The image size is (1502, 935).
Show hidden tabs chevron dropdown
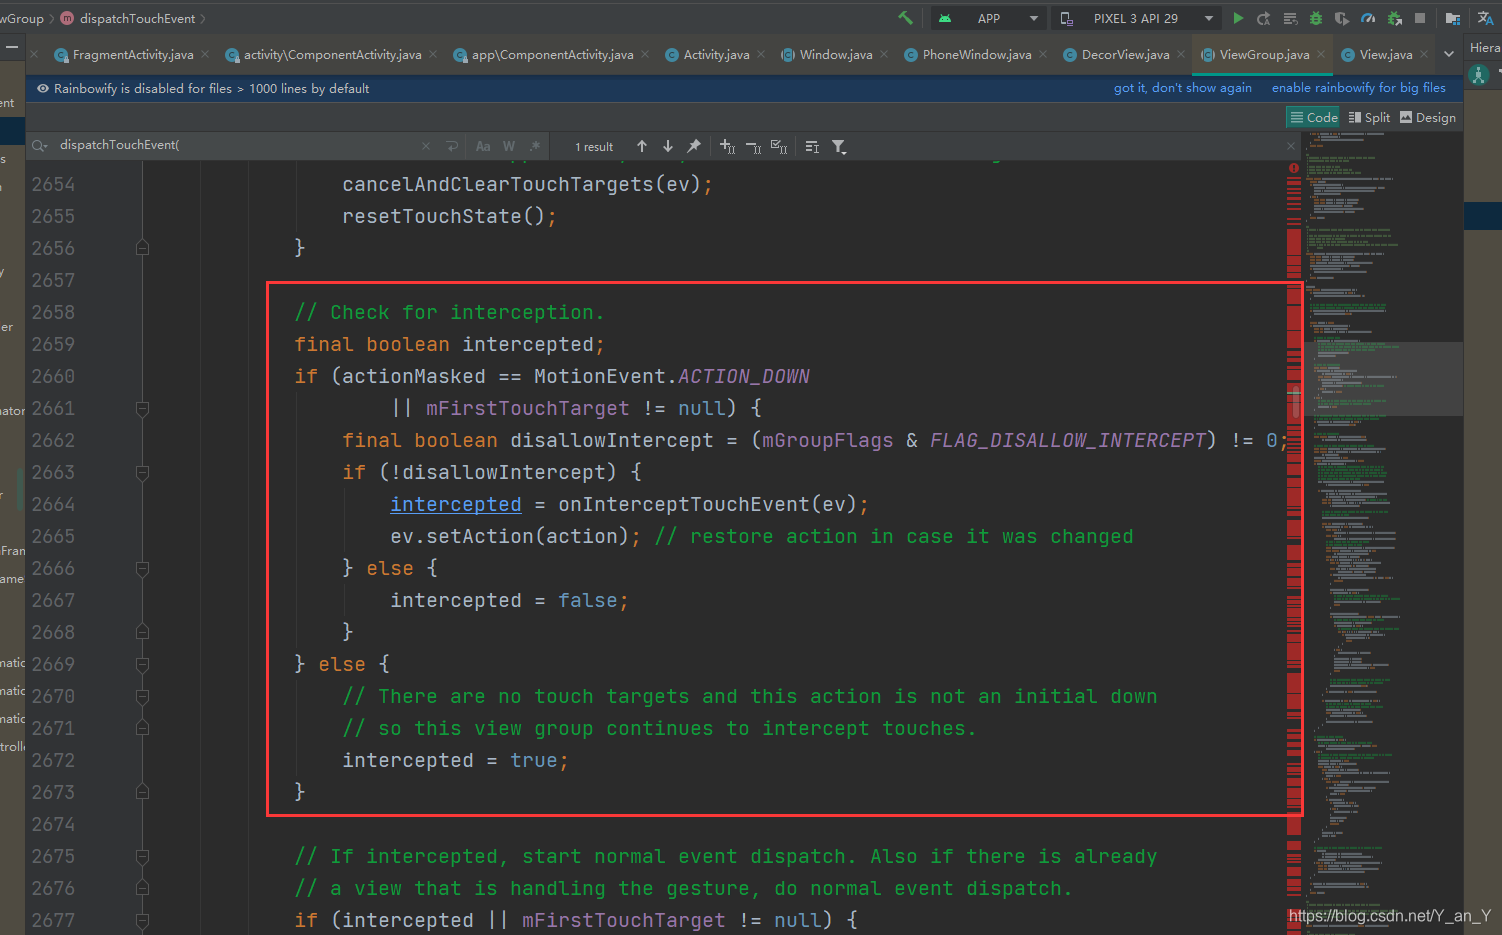[x=1449, y=54]
